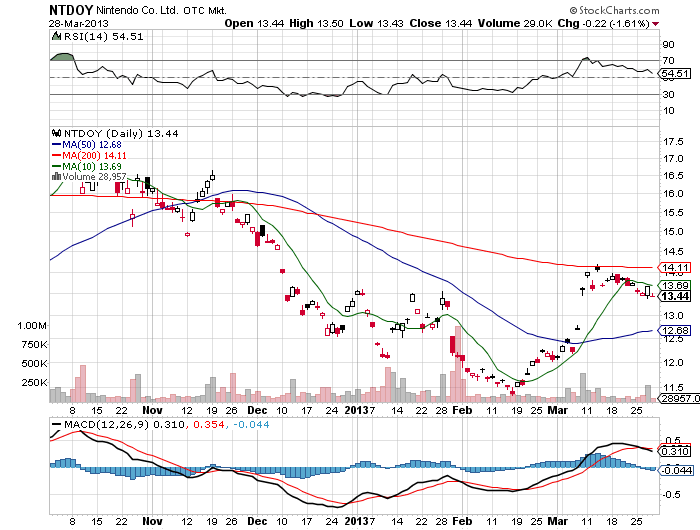The width and height of the screenshot is (700, 530).
Task: Click the Open 13.44 value
Action: [x=254, y=23]
